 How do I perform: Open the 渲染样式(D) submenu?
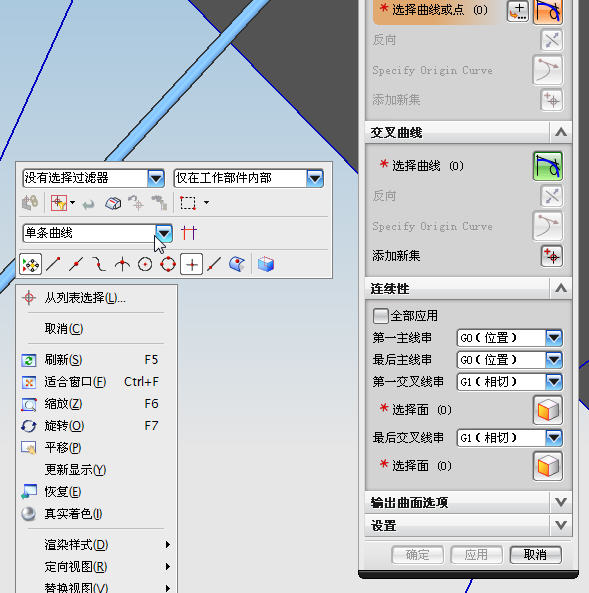(96, 545)
